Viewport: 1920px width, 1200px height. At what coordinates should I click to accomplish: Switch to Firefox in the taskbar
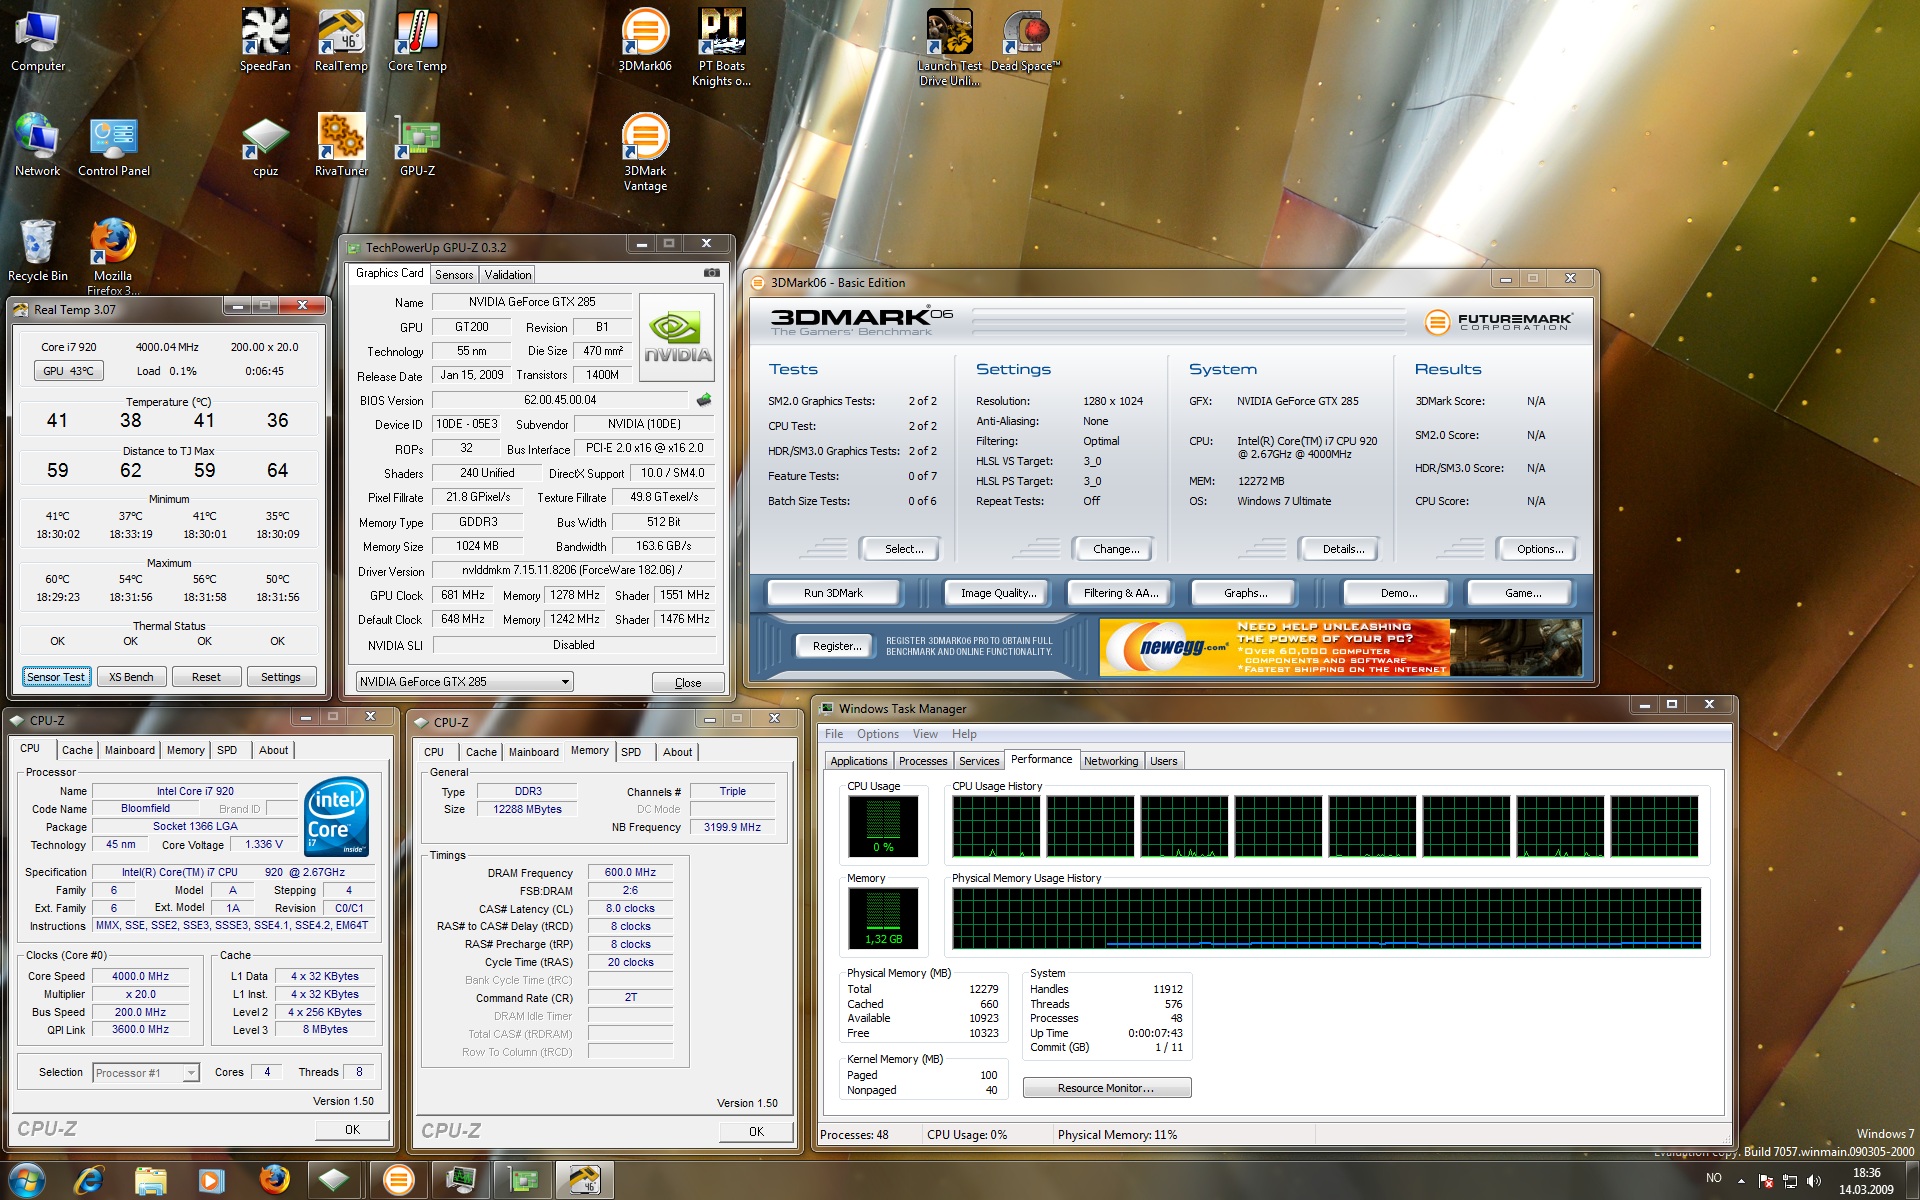pos(274,1180)
